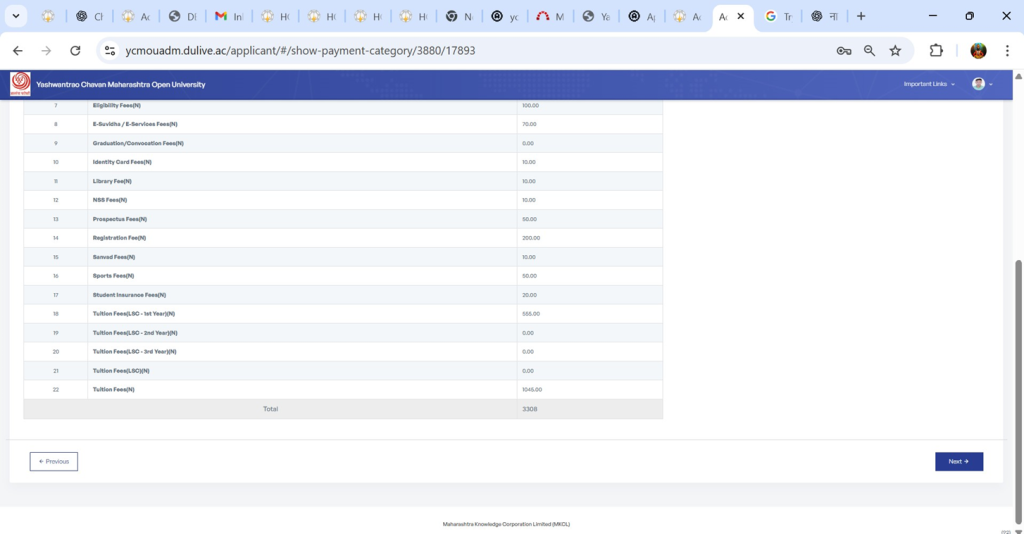Switch to the Google Translate tab
This screenshot has width=1024, height=534.
(778, 16)
